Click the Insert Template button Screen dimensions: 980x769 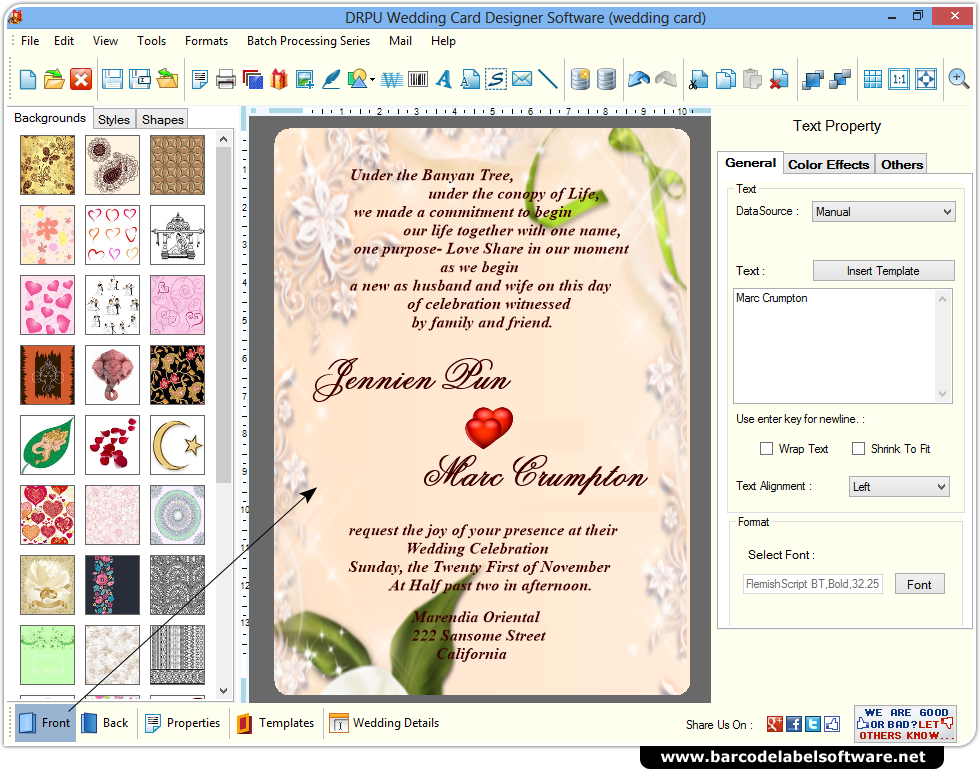(x=883, y=271)
